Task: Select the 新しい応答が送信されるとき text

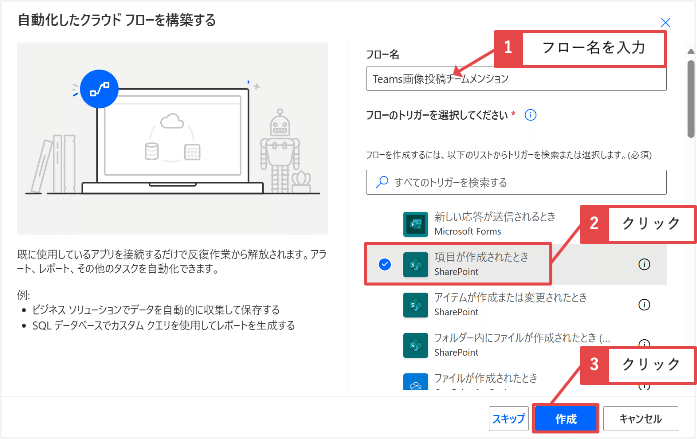Action: pyautogui.click(x=495, y=217)
